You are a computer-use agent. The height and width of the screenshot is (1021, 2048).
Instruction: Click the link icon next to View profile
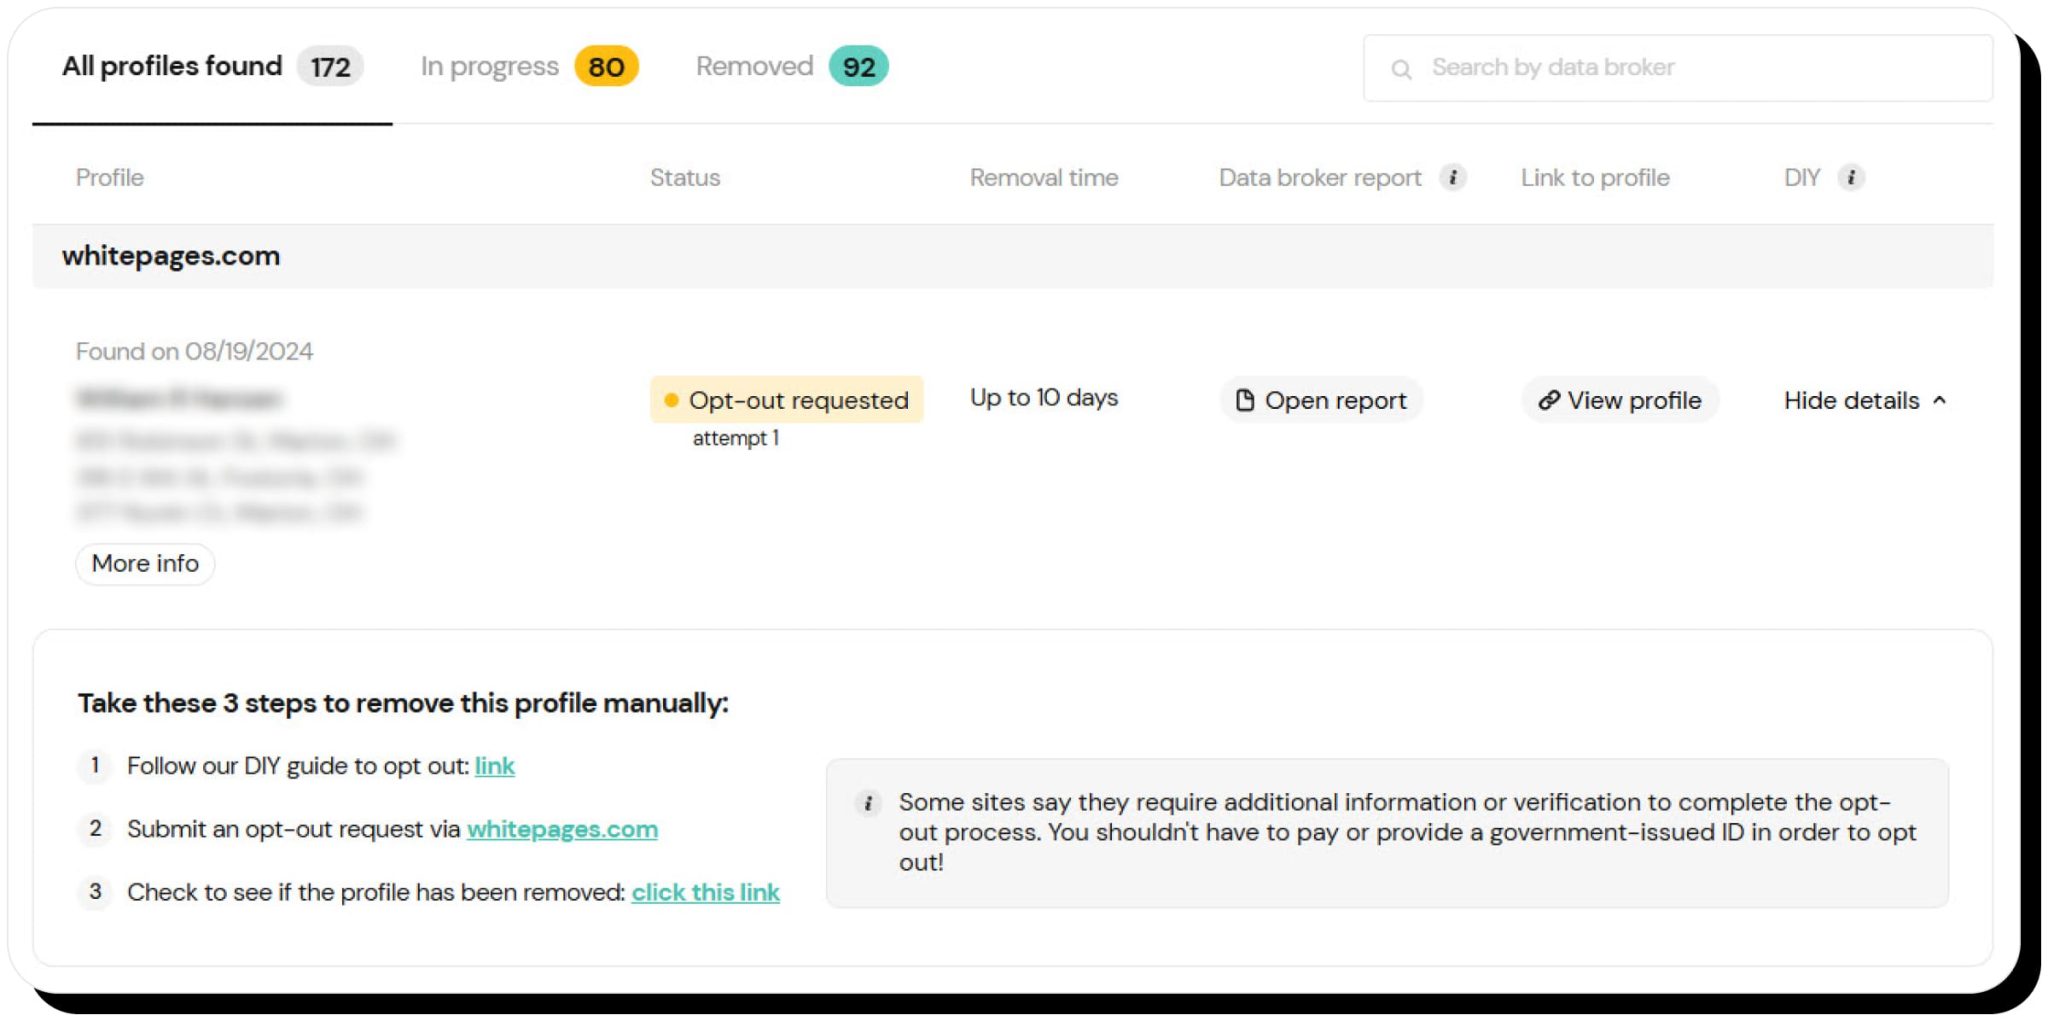[x=1550, y=400]
